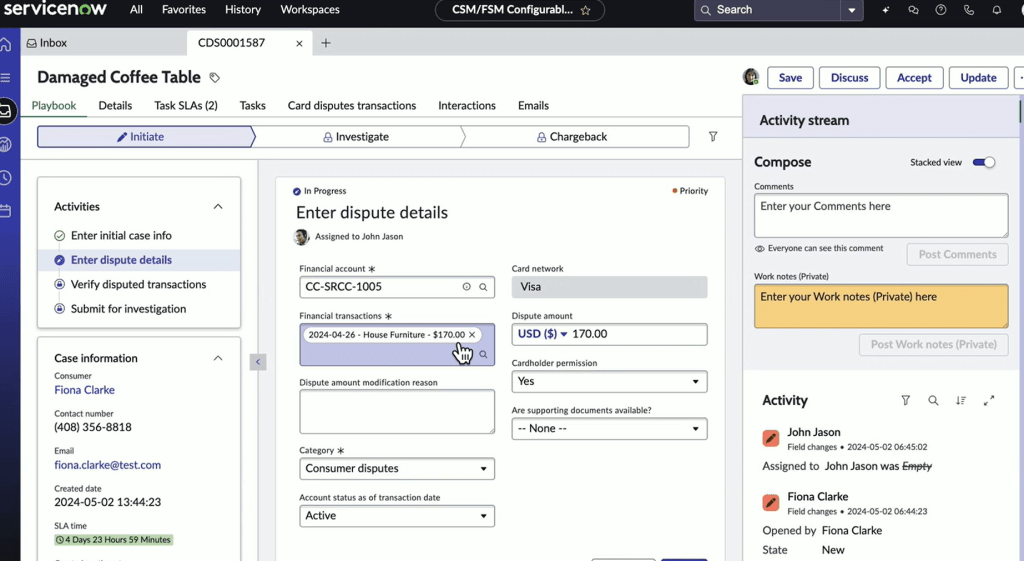Click the Accept button
The image size is (1024, 561).
pyautogui.click(x=913, y=78)
